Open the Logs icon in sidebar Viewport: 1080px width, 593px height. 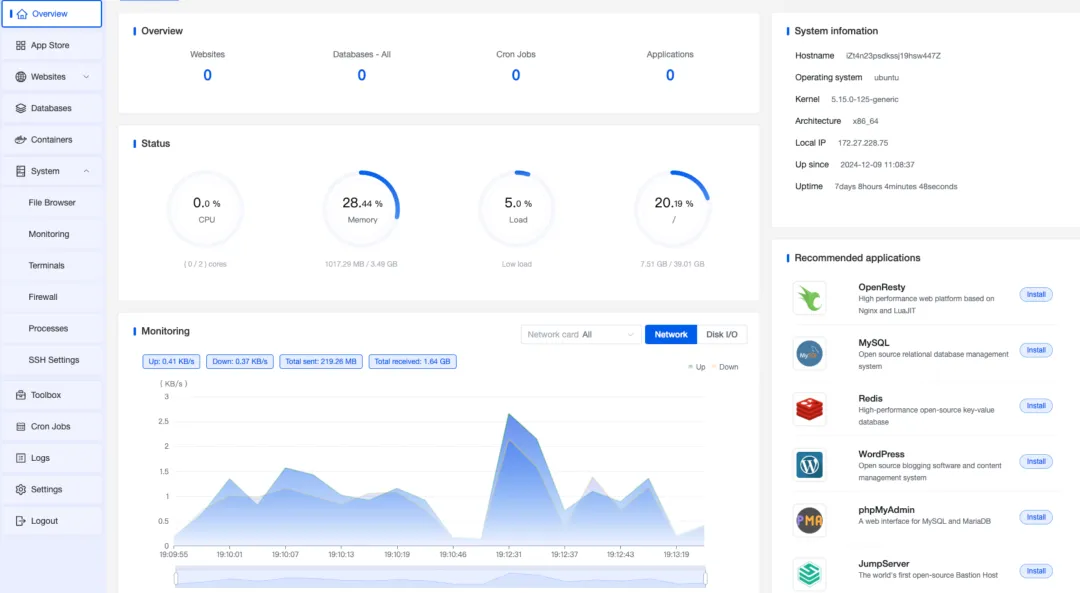21,458
